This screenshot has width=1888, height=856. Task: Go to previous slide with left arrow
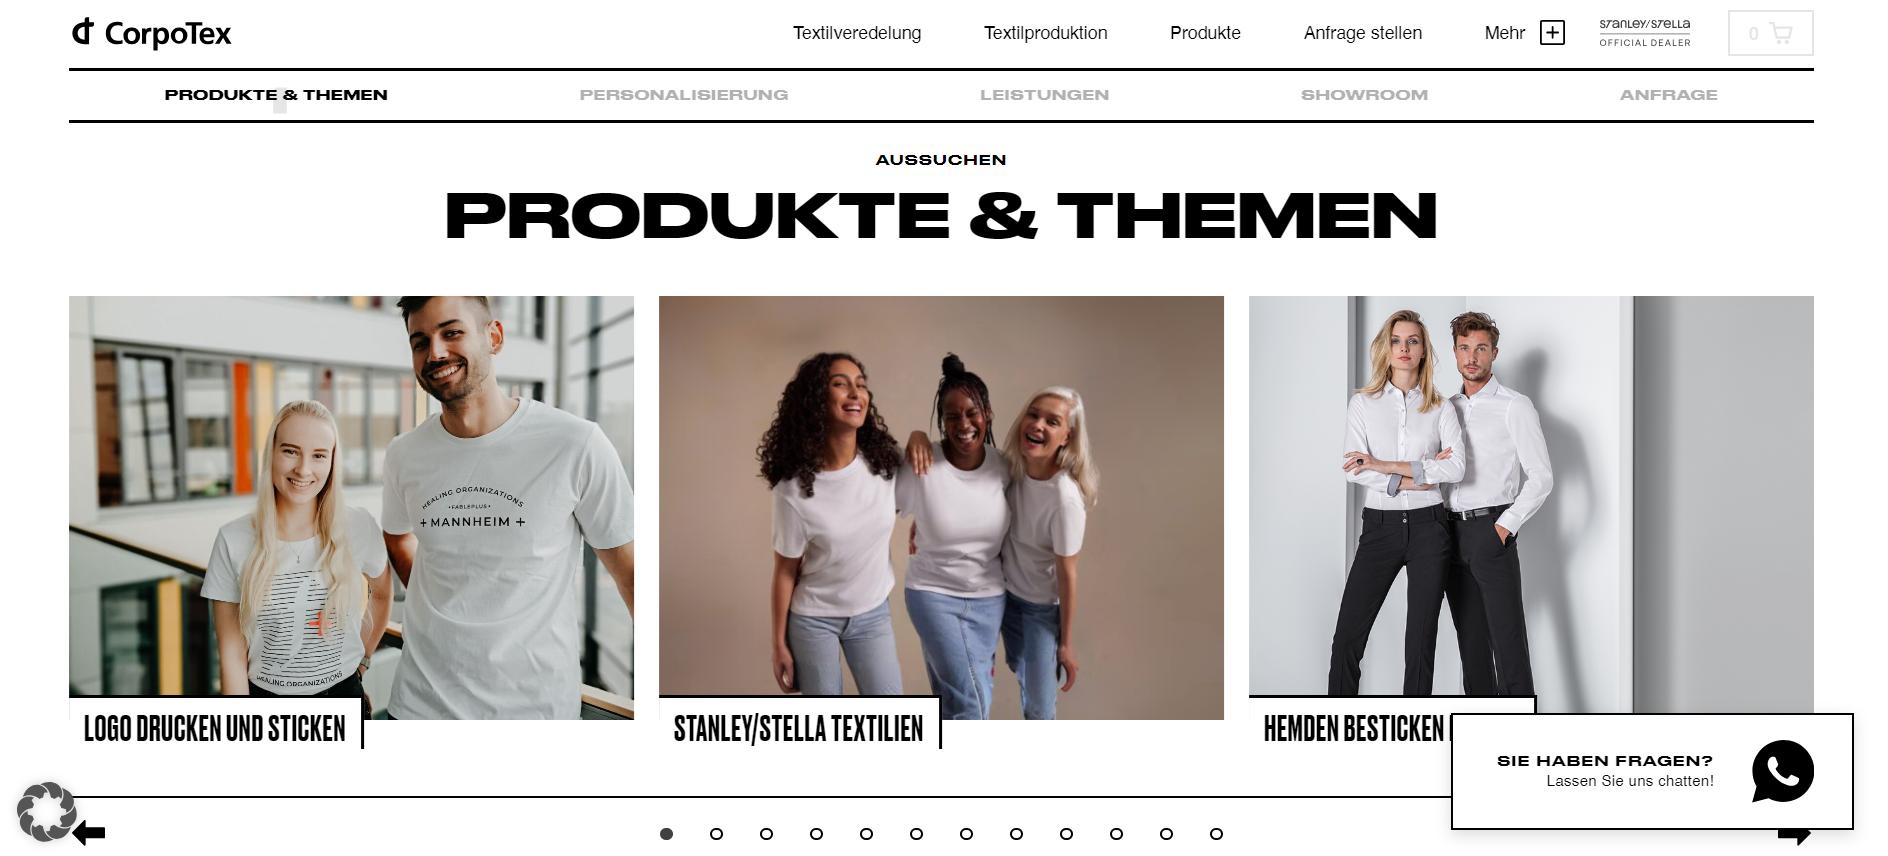(x=89, y=833)
